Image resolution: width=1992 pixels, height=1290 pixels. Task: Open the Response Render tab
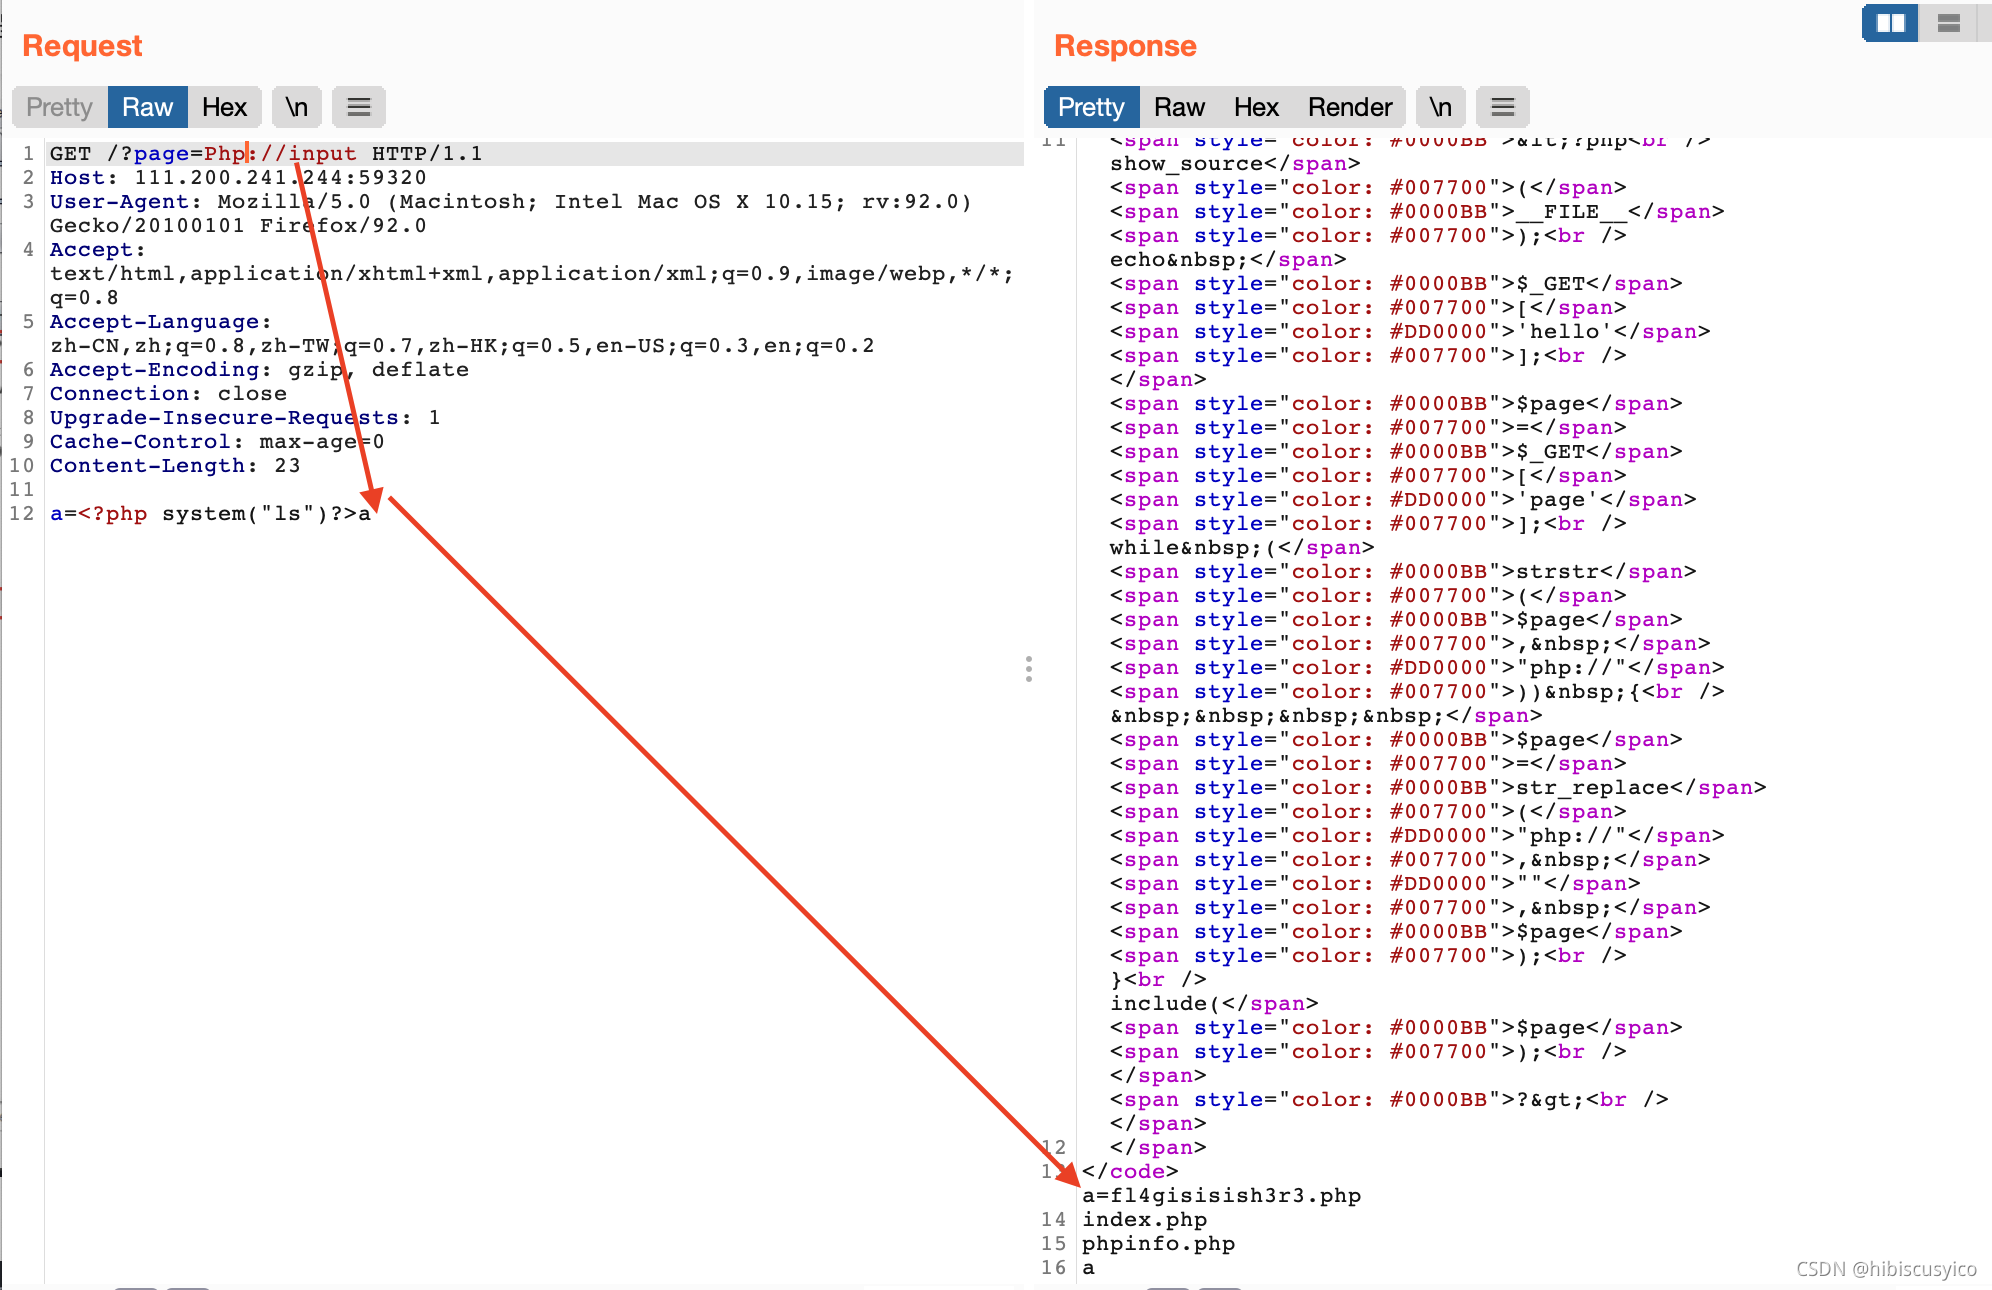coord(1350,107)
